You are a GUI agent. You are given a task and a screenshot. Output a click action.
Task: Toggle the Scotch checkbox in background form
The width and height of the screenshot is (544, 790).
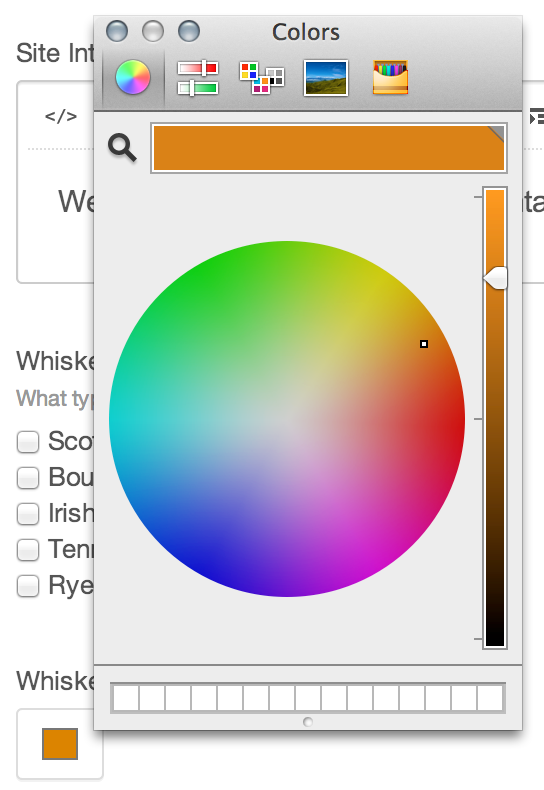(28, 441)
